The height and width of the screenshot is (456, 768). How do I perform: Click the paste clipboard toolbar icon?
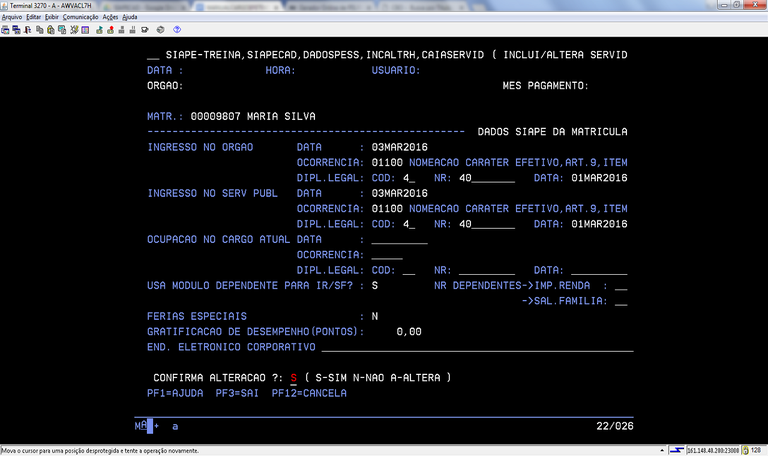(x=51, y=30)
